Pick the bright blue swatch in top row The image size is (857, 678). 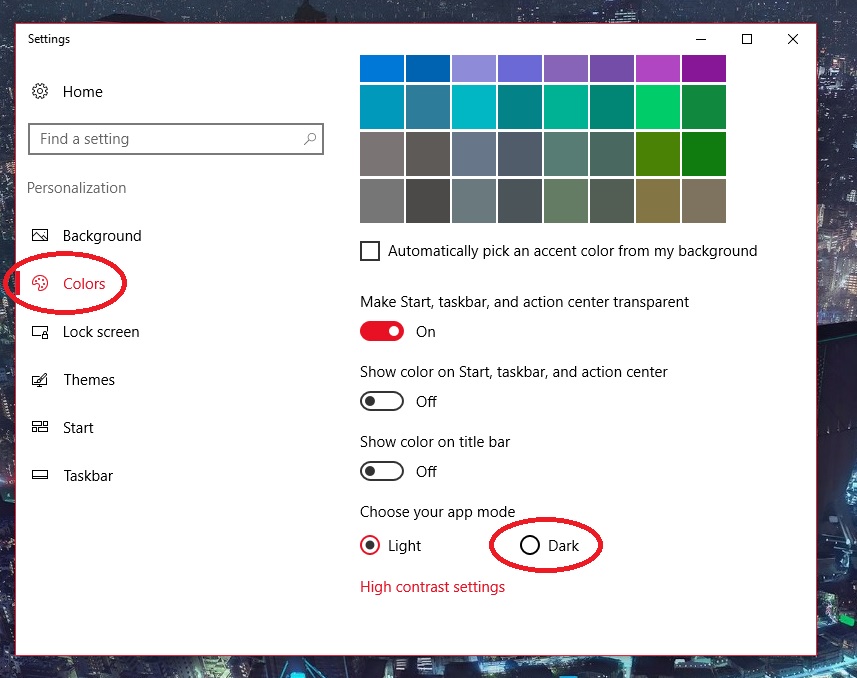click(x=382, y=68)
